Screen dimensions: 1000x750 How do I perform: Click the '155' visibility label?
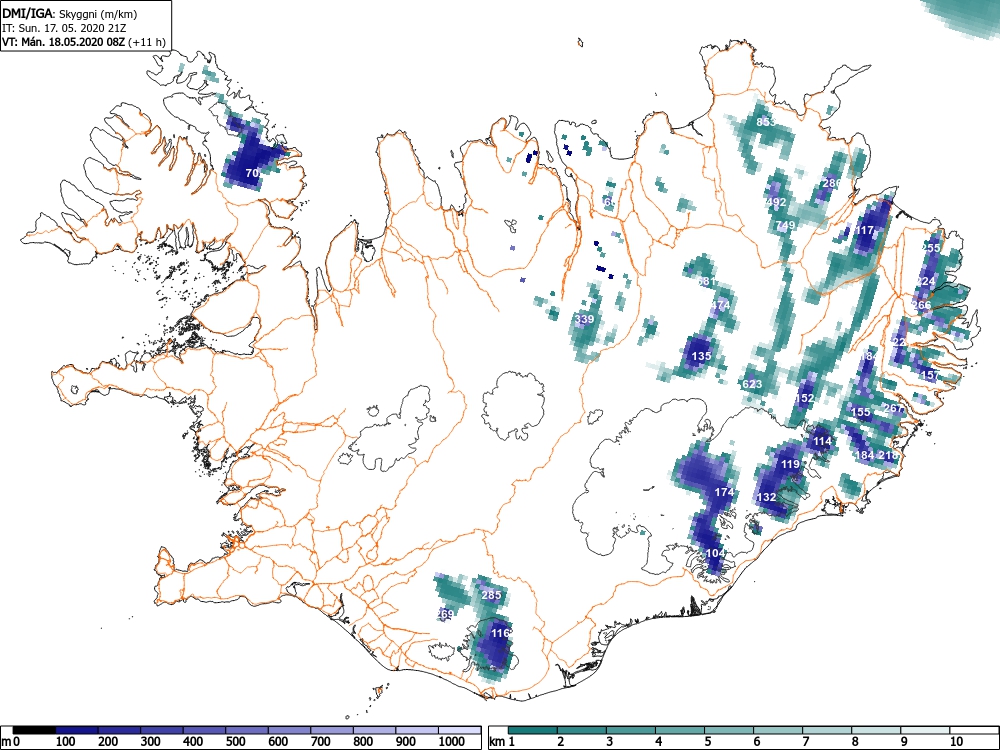tap(861, 412)
